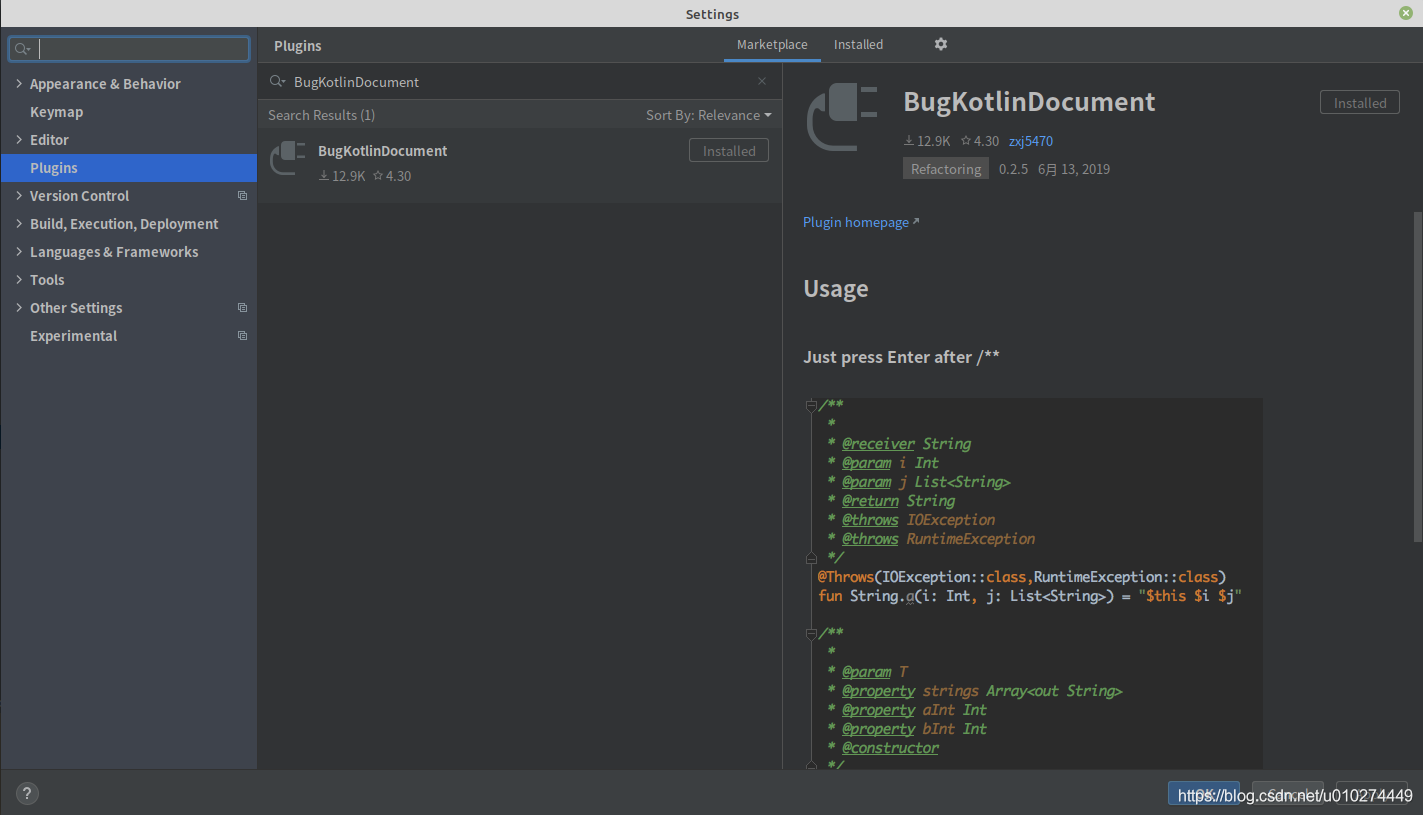Collapse first KDoc comment fold marker
Image resolution: width=1423 pixels, height=815 pixels.
(811, 405)
